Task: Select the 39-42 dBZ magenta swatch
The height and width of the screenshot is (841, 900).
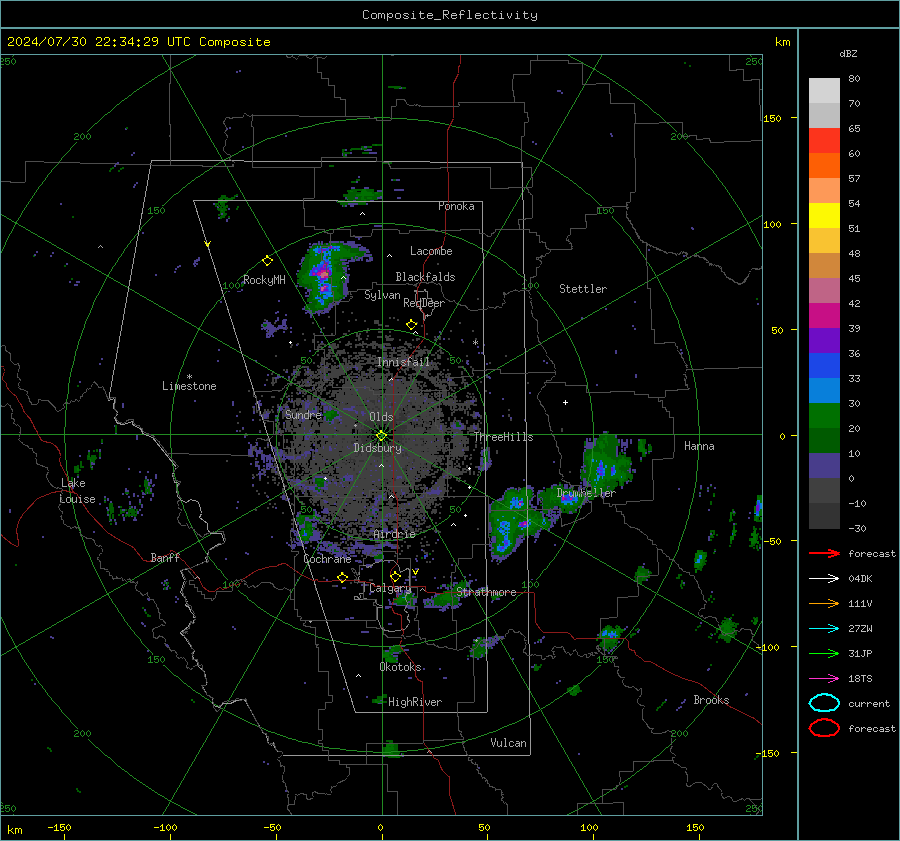Action: pos(824,316)
